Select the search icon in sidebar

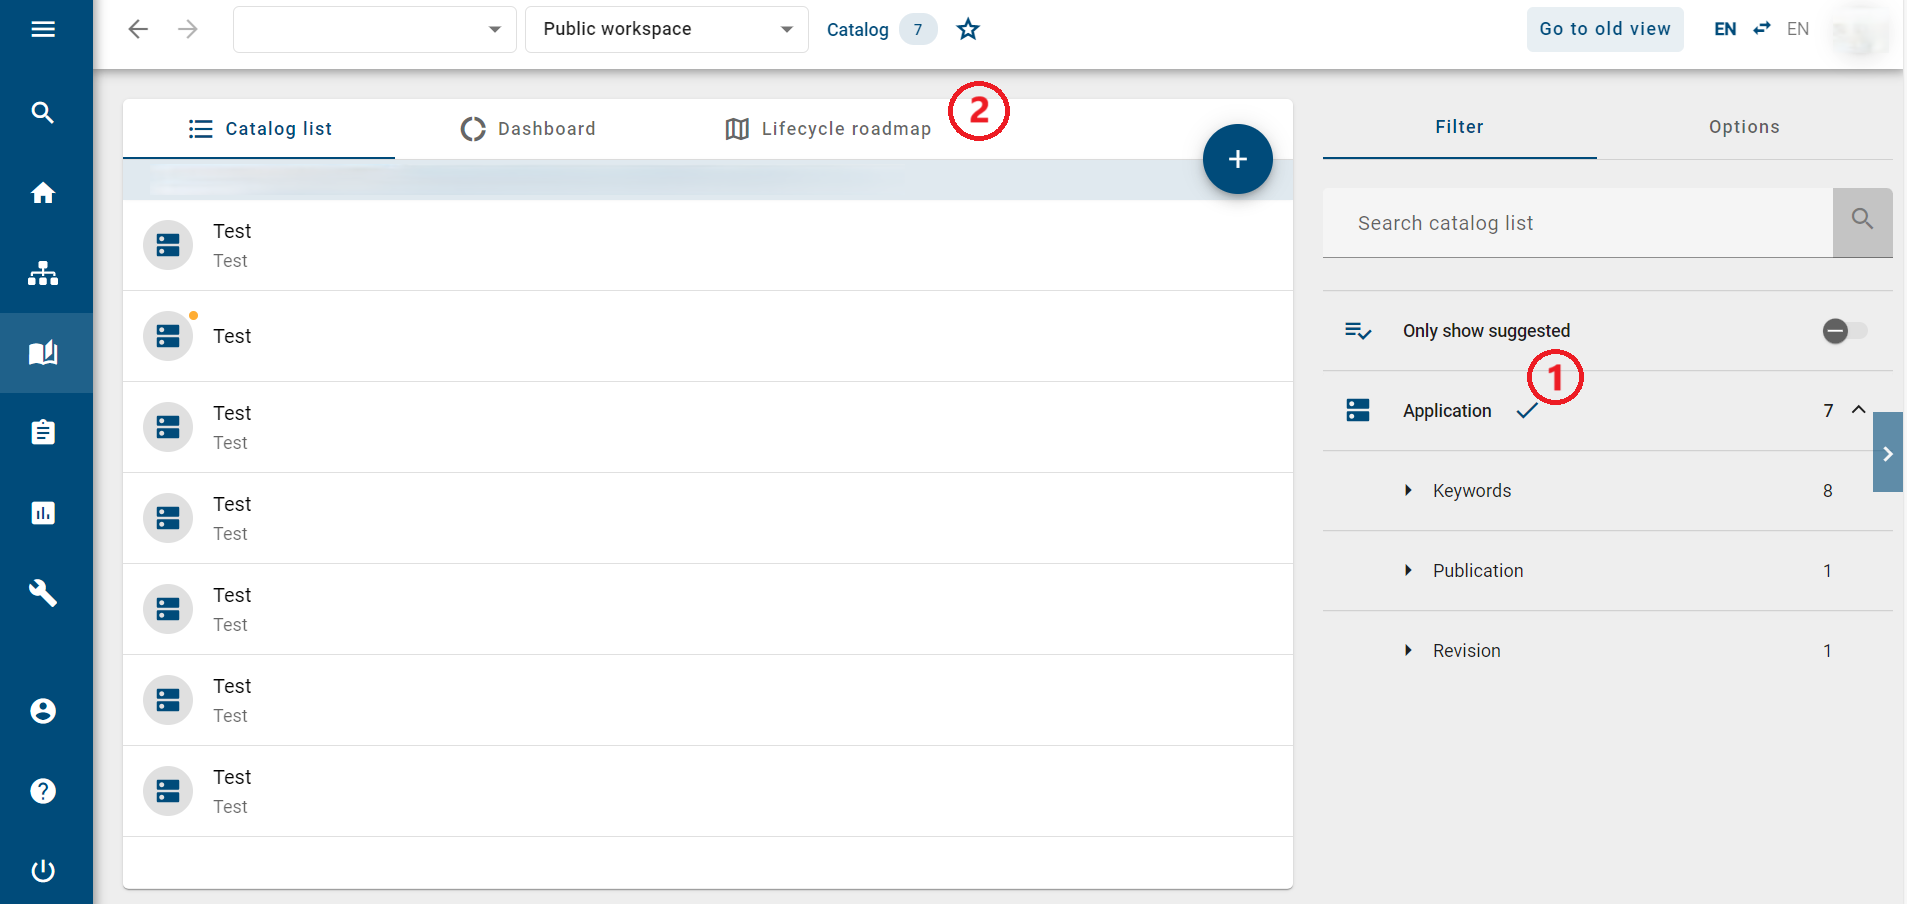pos(44,112)
